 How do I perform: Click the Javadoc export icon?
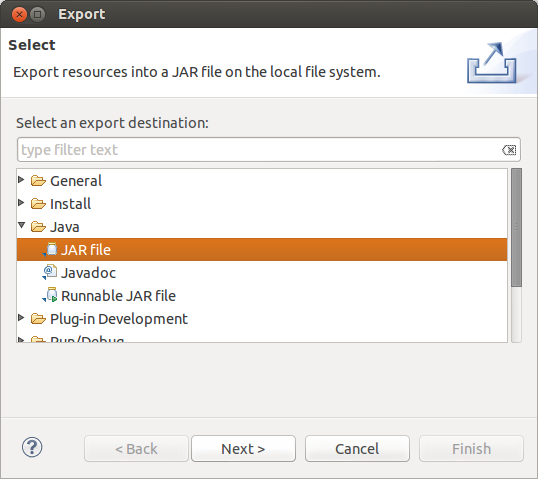[50, 272]
